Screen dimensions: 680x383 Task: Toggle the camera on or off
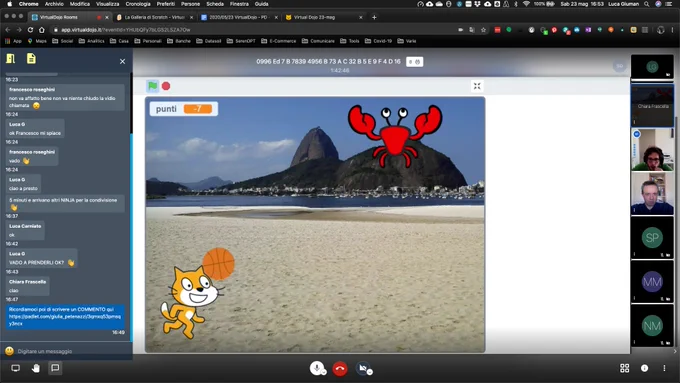point(363,368)
